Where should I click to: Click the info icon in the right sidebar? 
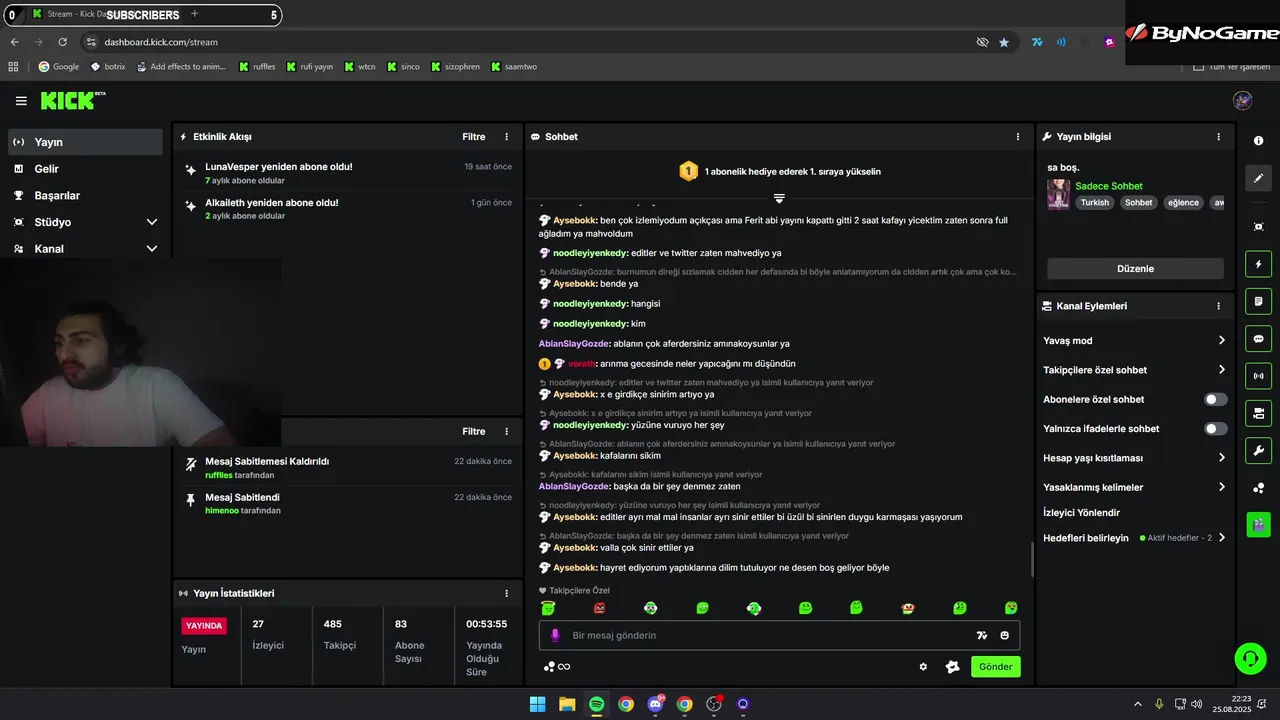tap(1258, 141)
